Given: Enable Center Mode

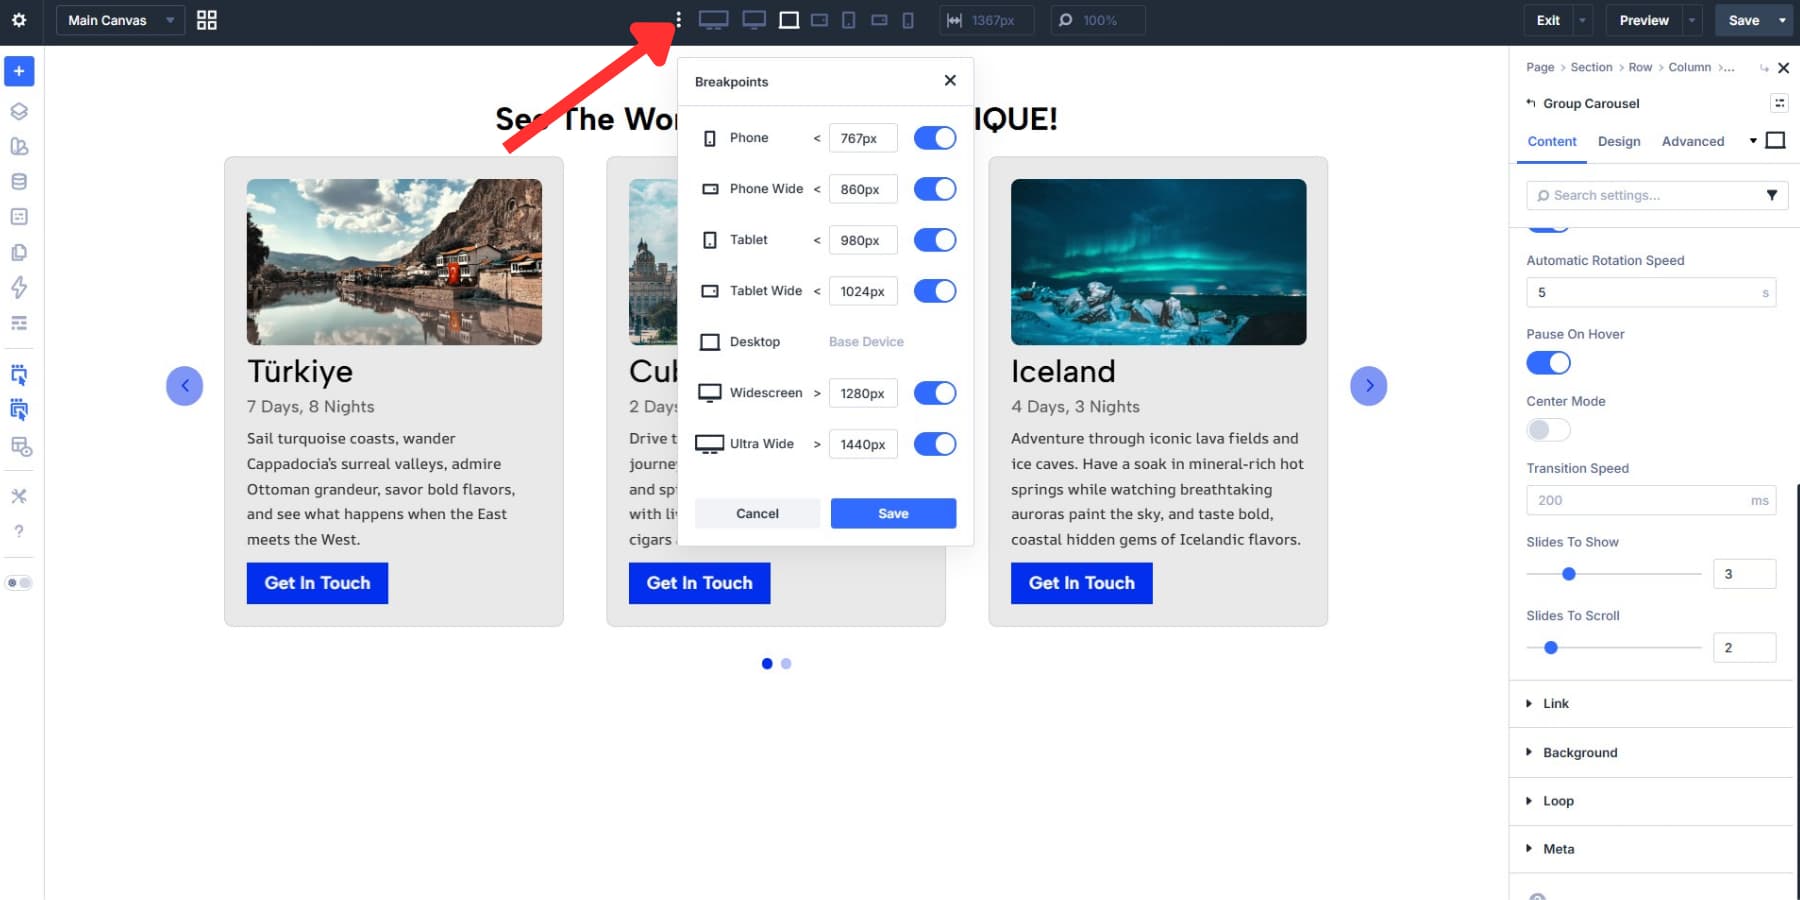Looking at the screenshot, I should (1548, 429).
